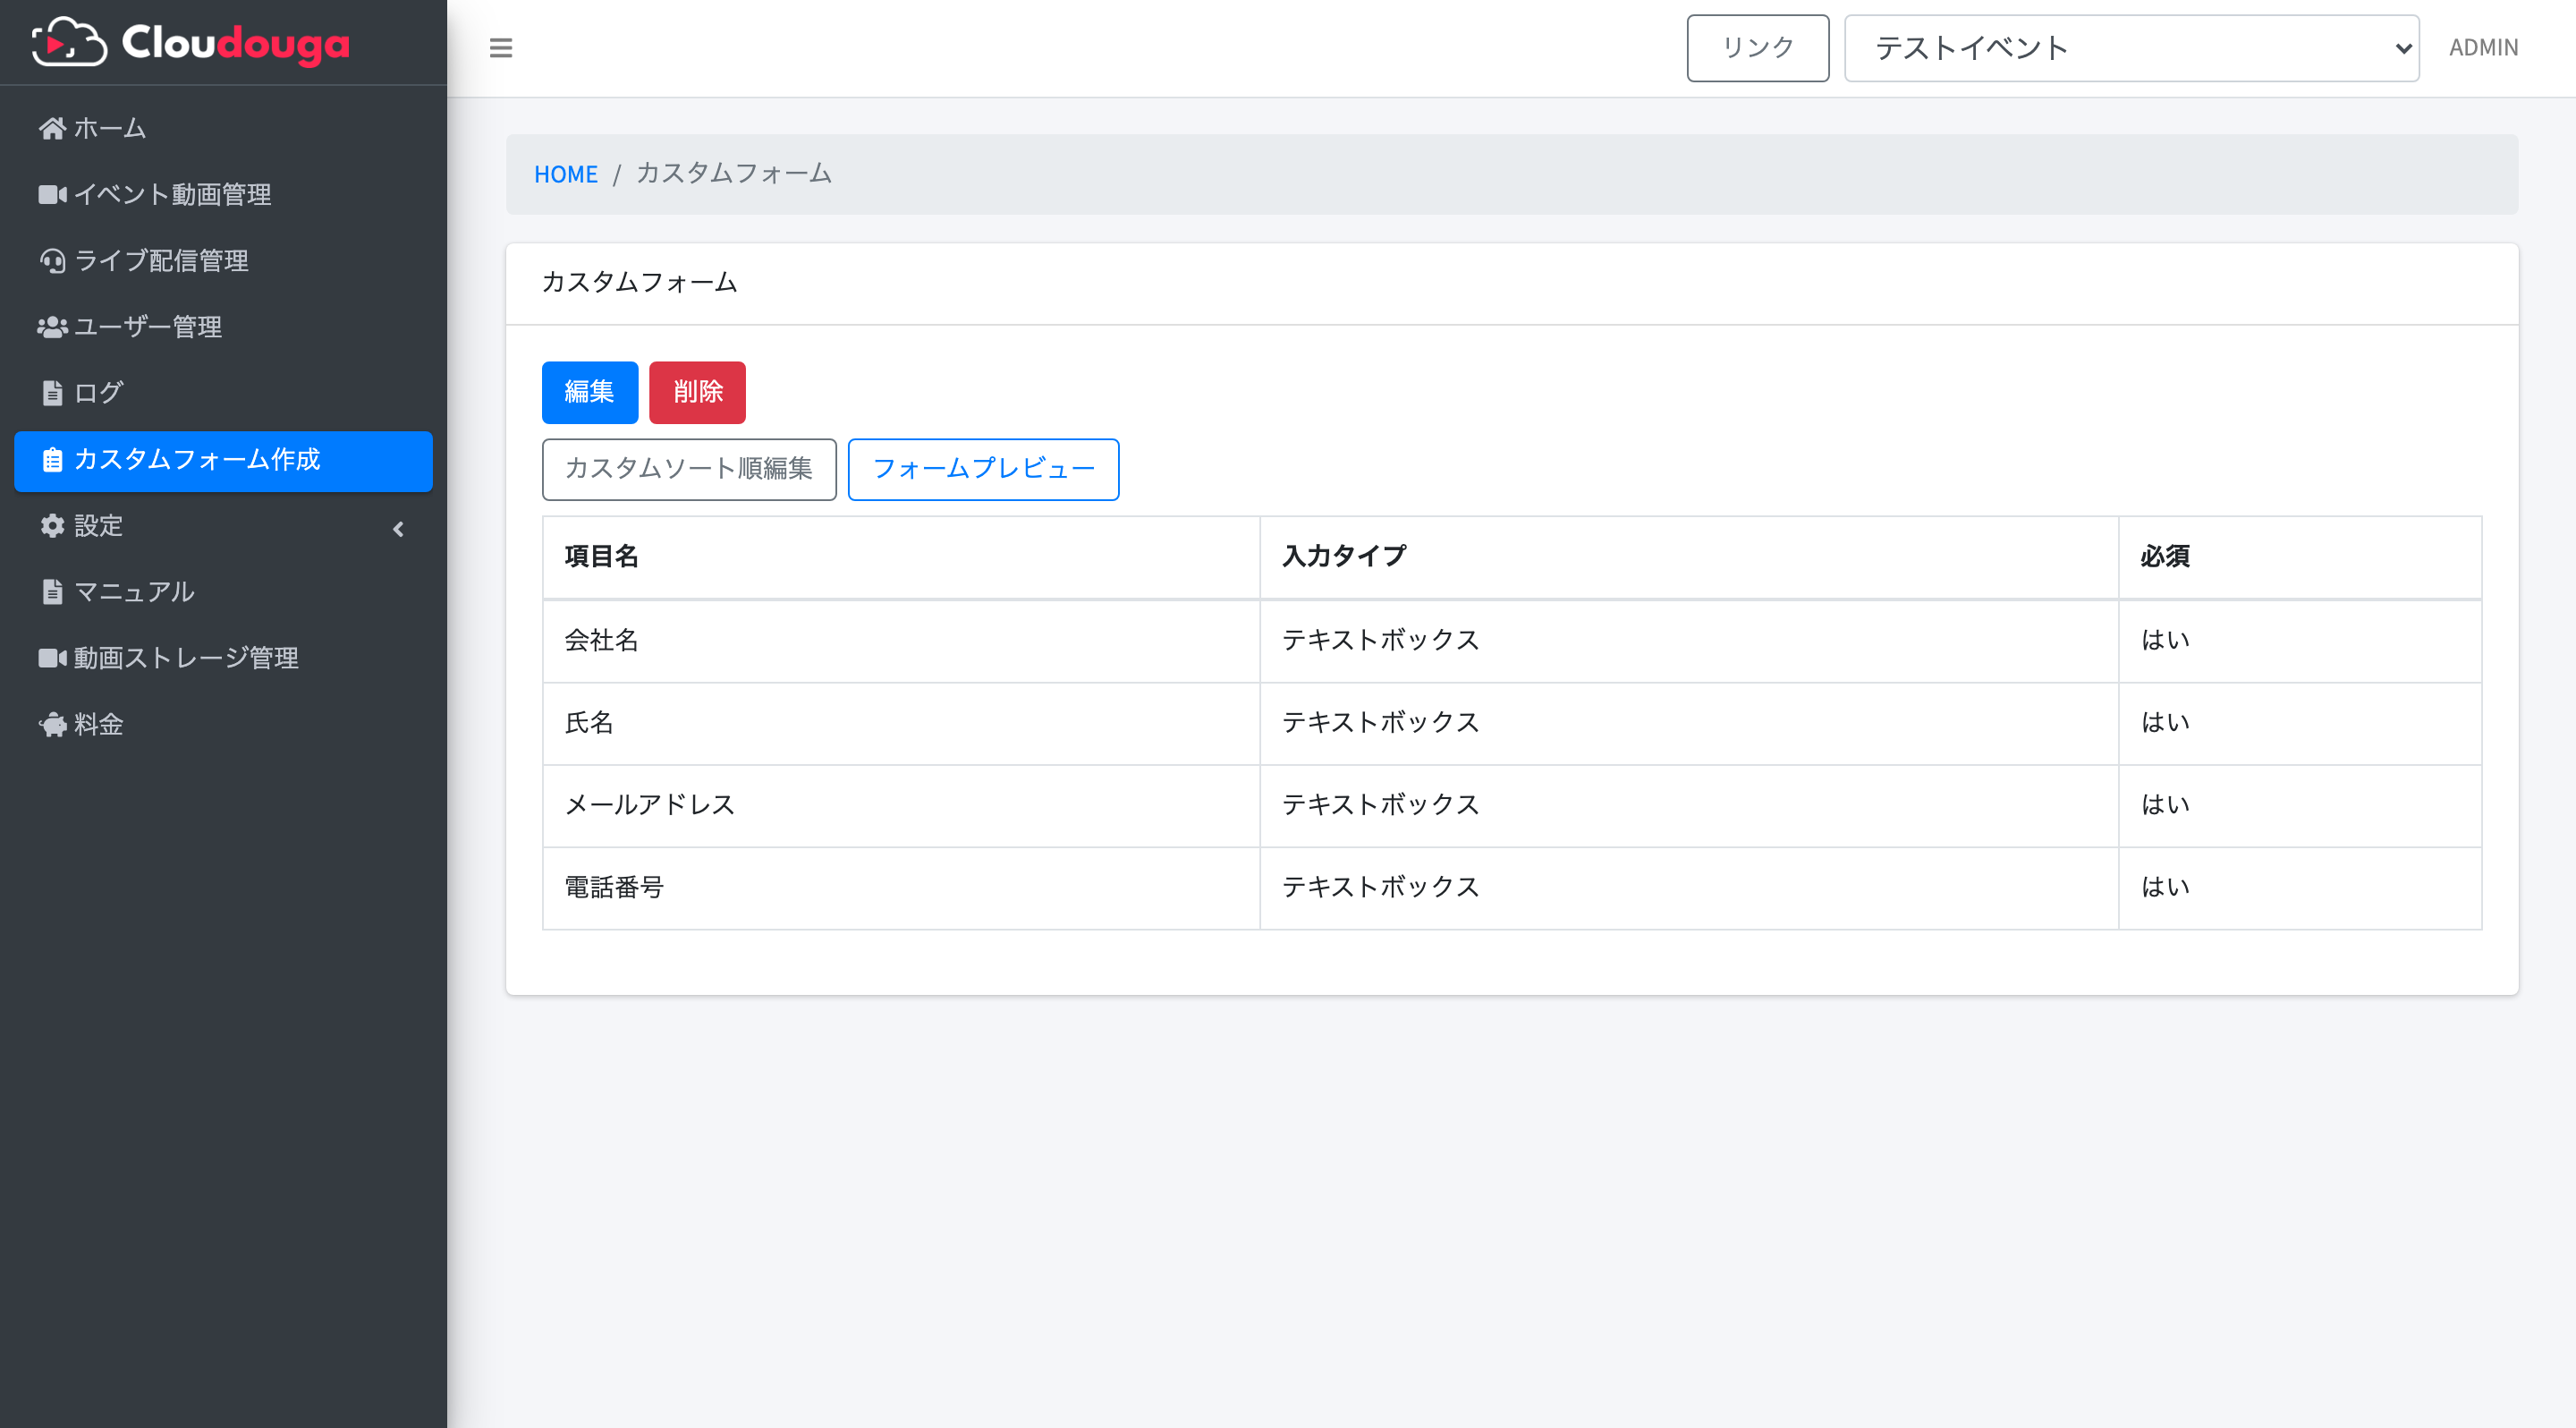The image size is (2576, 1428).
Task: Click the カスタムフォーム breadcrumb text
Action: coord(733,174)
